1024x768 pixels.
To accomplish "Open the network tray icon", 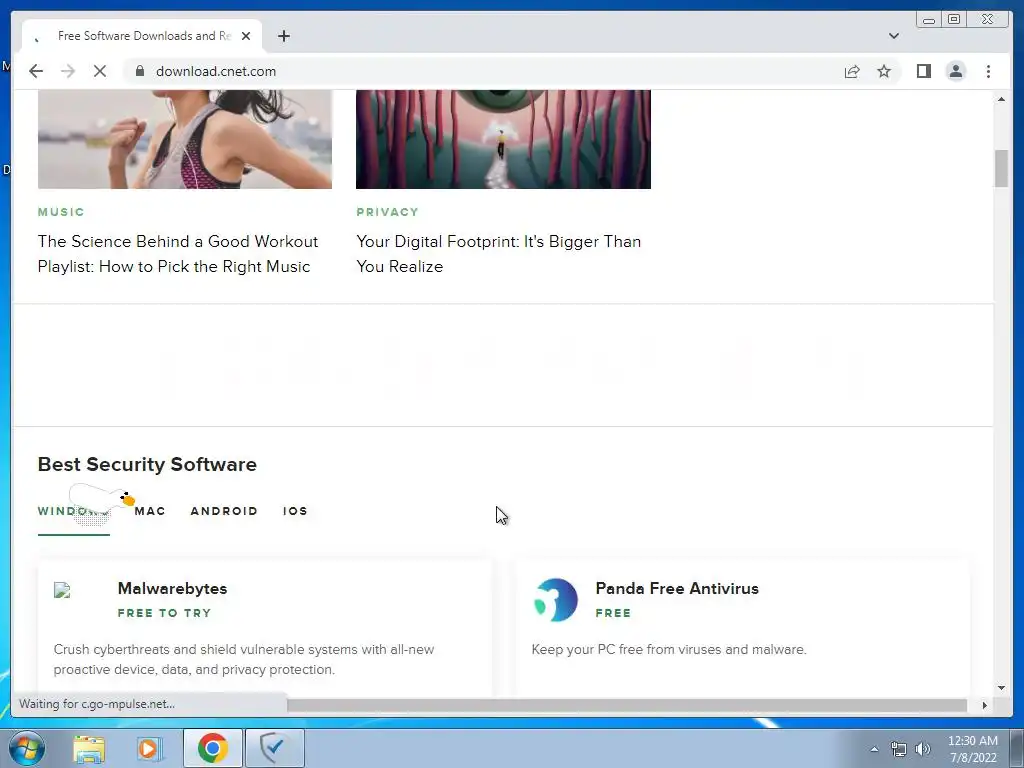I will [x=899, y=749].
